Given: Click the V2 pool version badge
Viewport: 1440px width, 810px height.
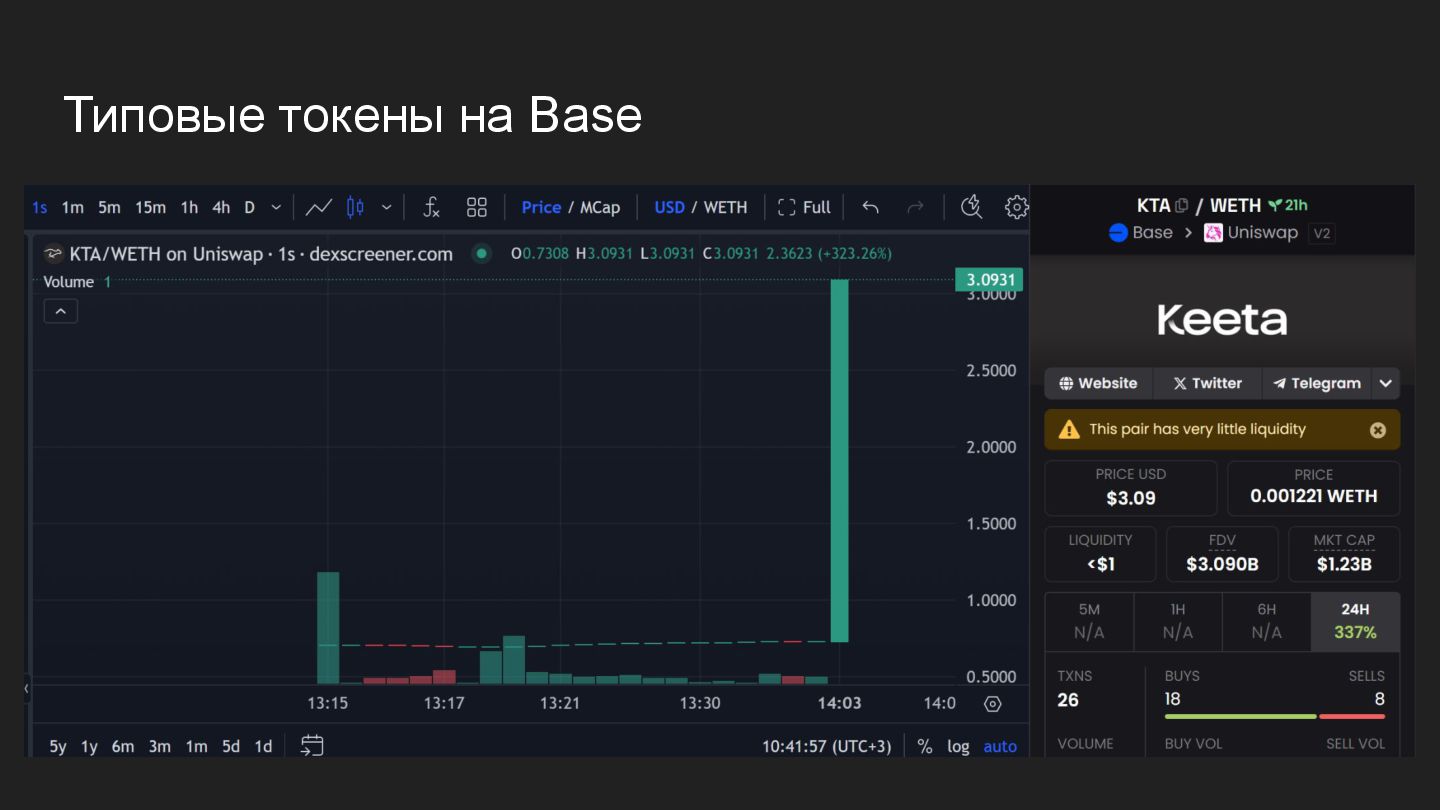Looking at the screenshot, I should click(1322, 233).
